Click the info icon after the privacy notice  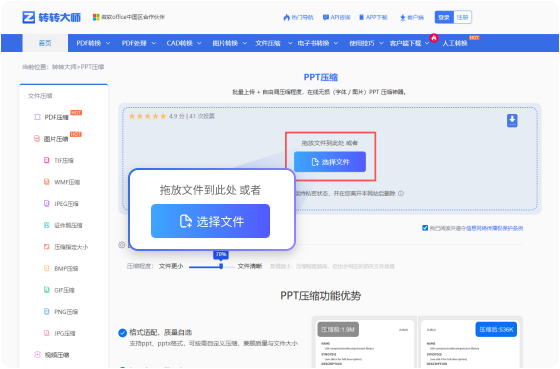(x=401, y=193)
